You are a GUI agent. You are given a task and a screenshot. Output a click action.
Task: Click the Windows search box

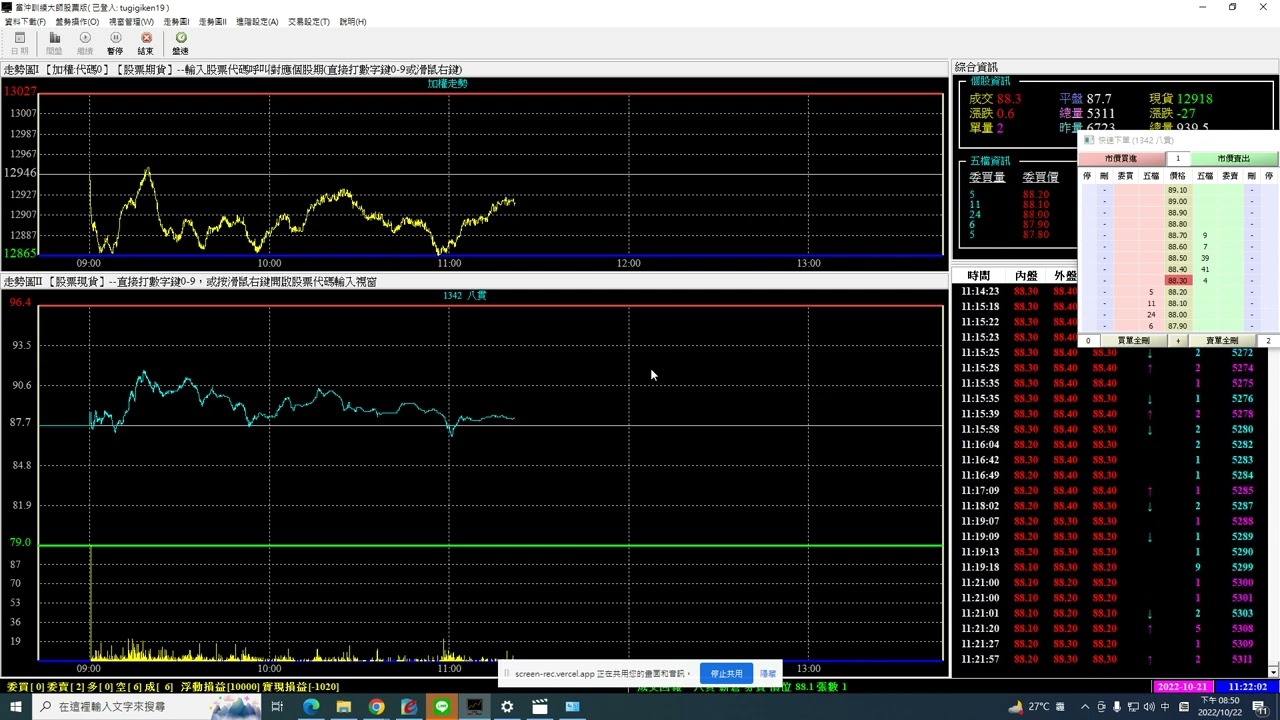[145, 706]
